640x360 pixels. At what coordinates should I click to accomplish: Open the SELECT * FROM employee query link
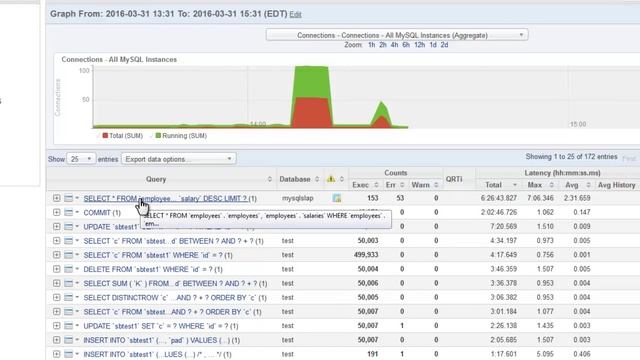point(165,198)
